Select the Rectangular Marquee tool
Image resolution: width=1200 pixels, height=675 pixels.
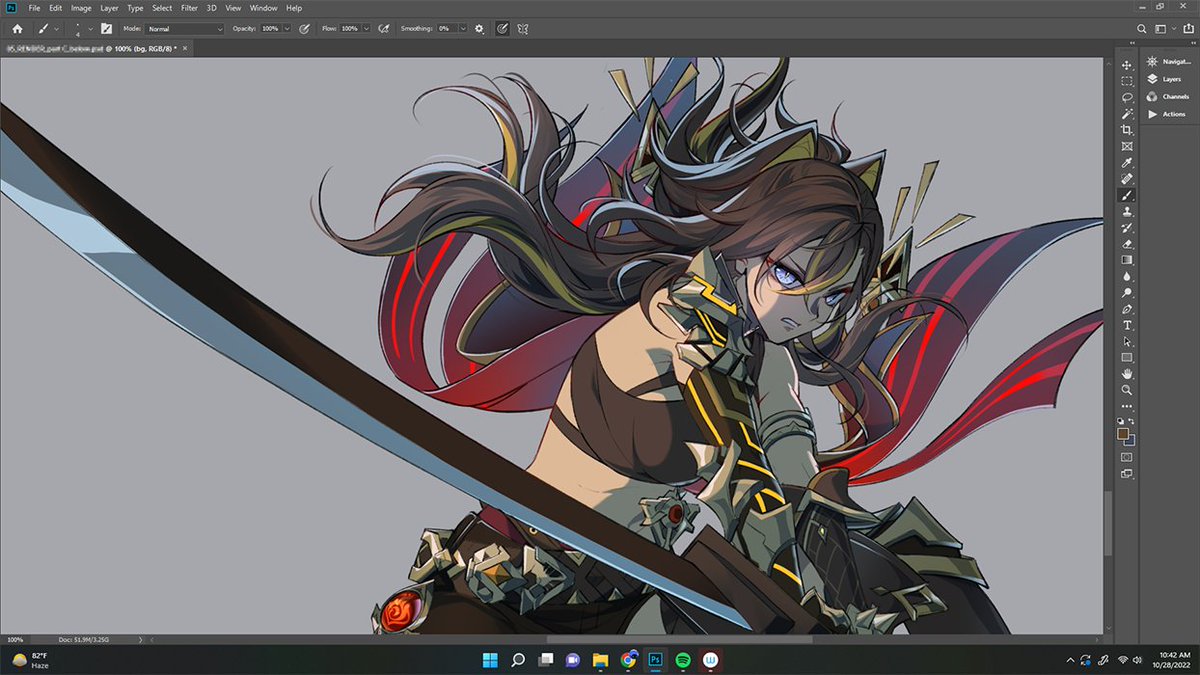click(x=1127, y=81)
